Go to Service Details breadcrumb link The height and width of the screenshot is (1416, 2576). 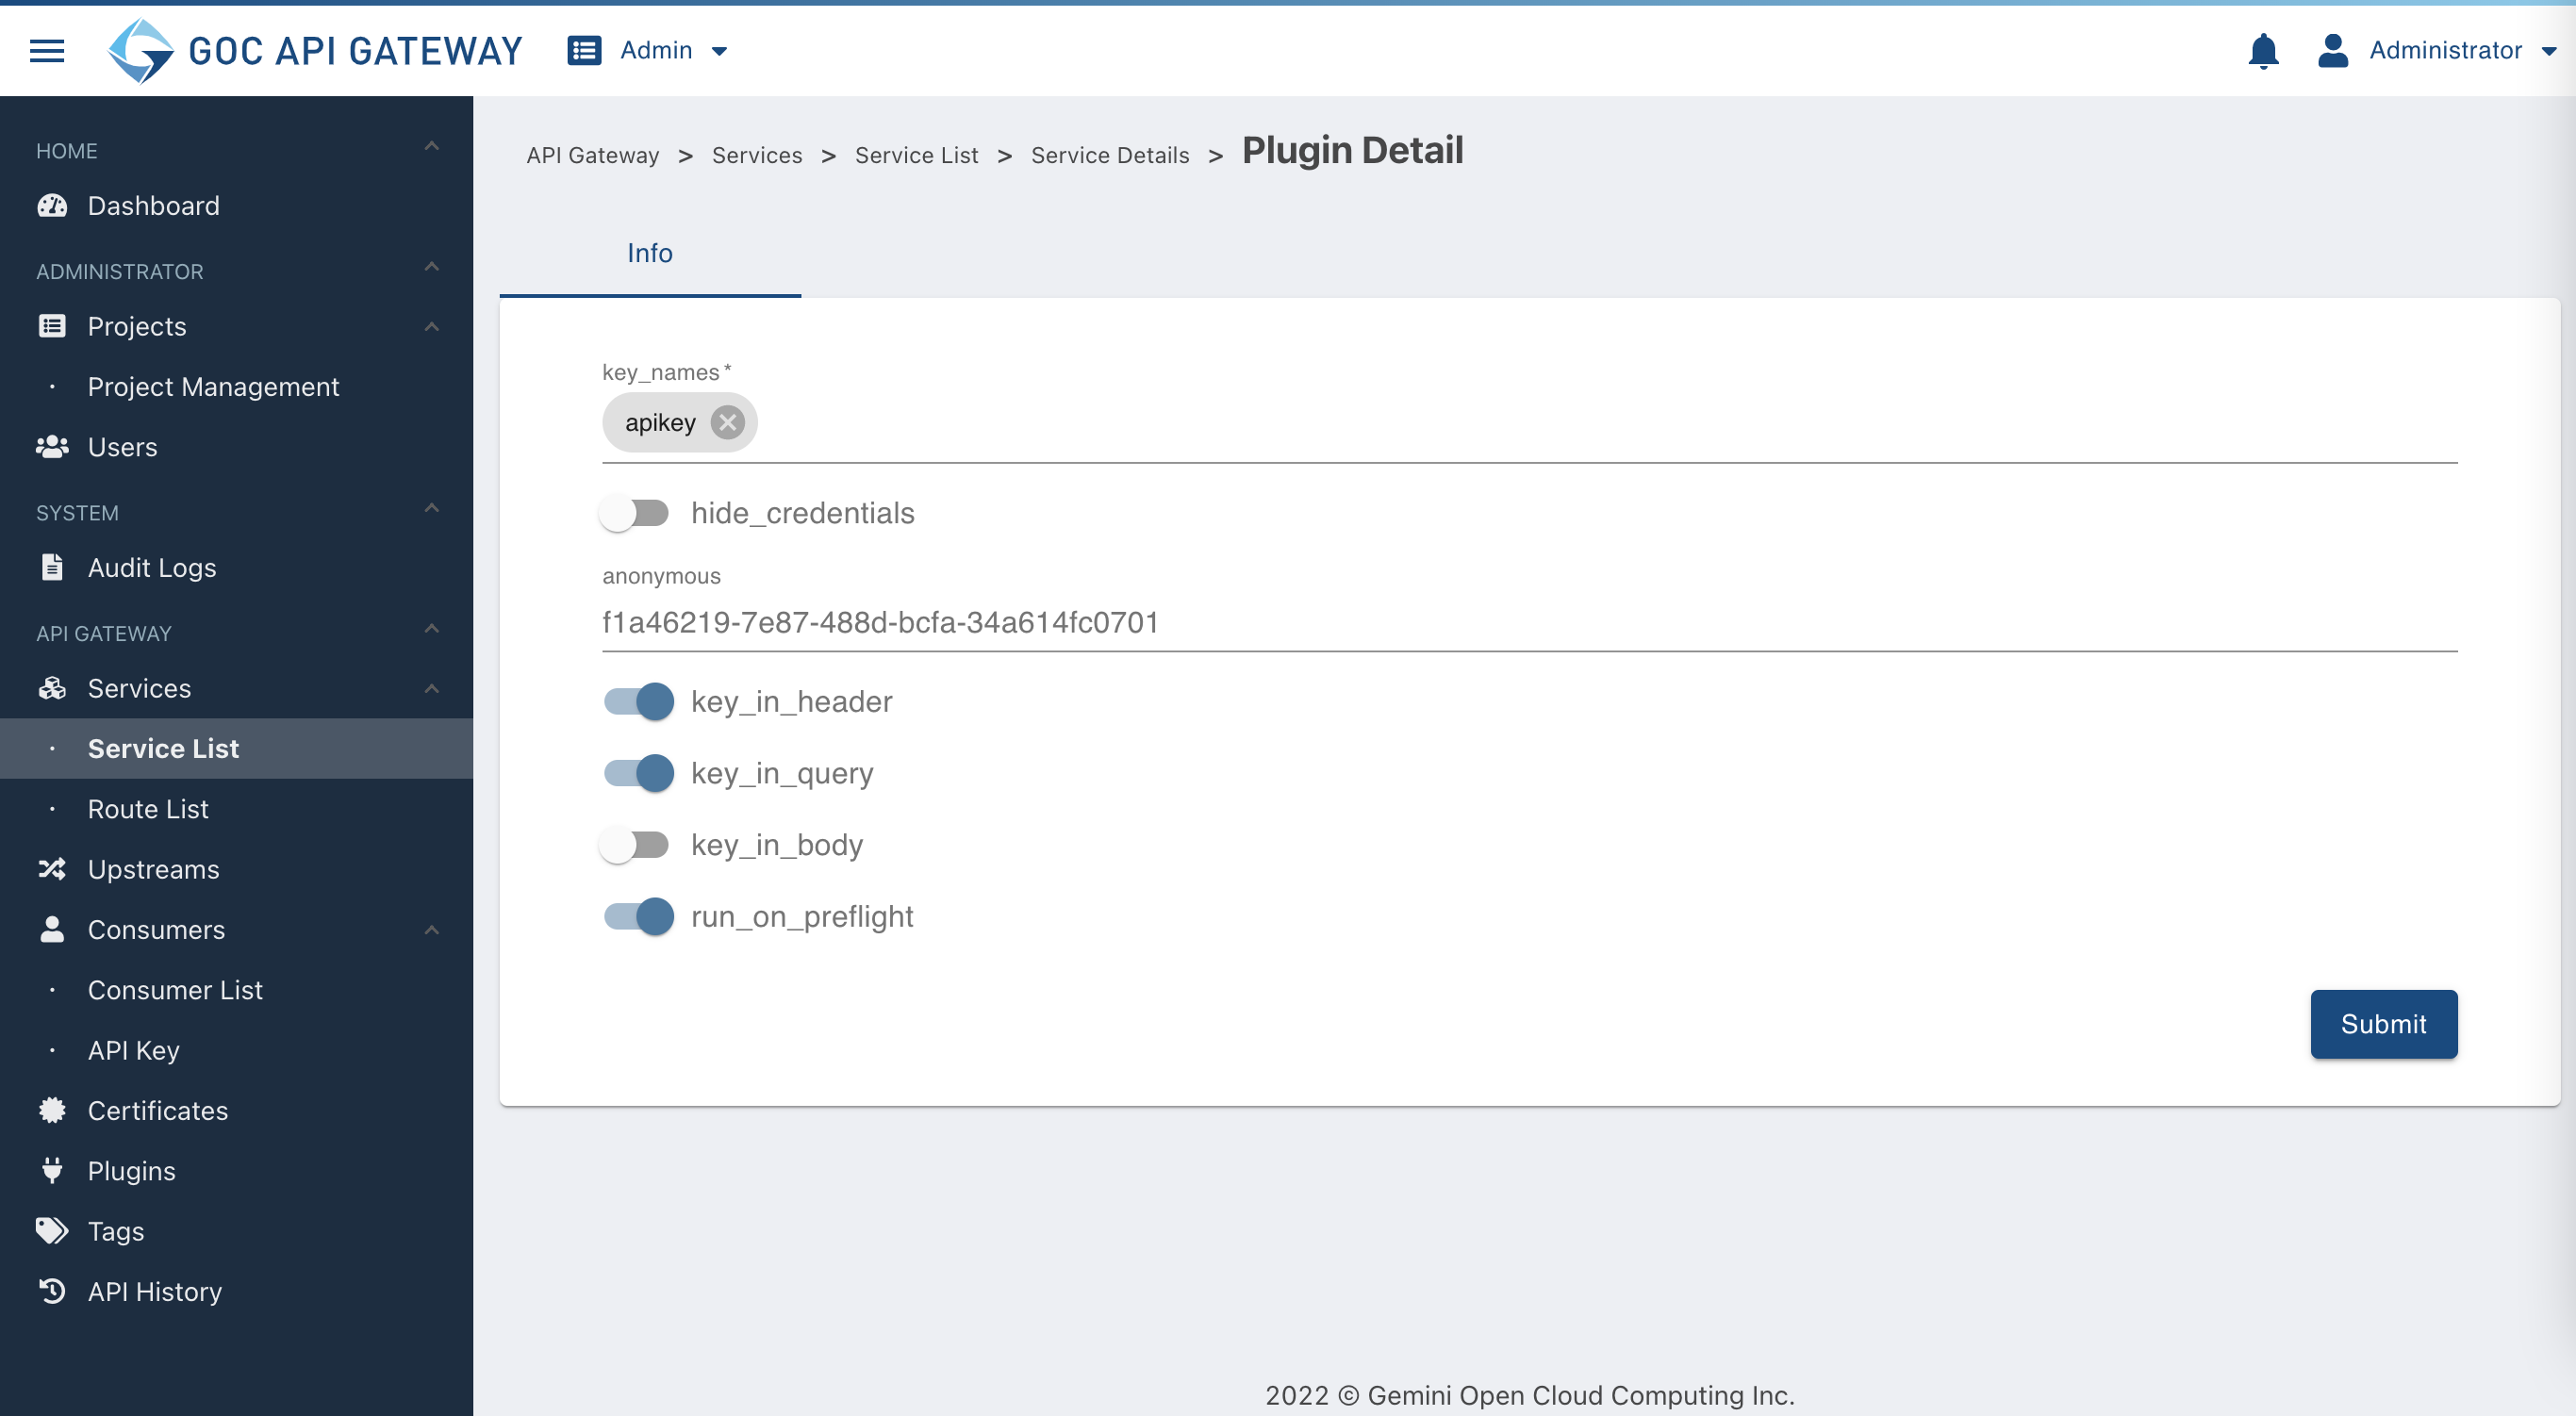pos(1110,155)
